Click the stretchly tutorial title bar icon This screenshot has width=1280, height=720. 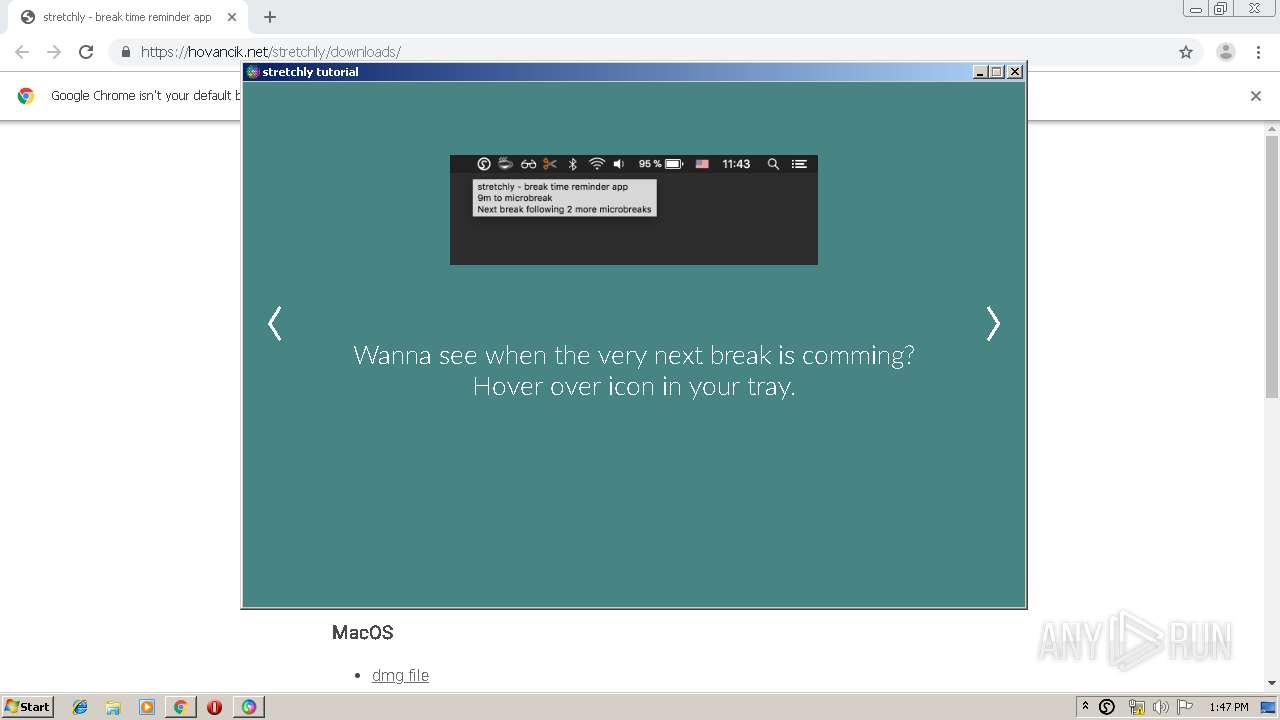pyautogui.click(x=253, y=72)
